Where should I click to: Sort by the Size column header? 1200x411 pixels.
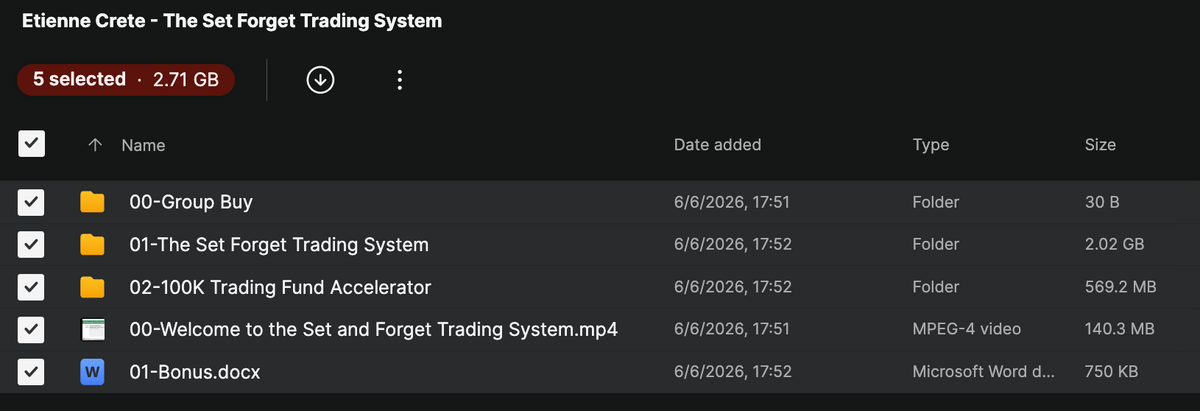(x=1100, y=145)
